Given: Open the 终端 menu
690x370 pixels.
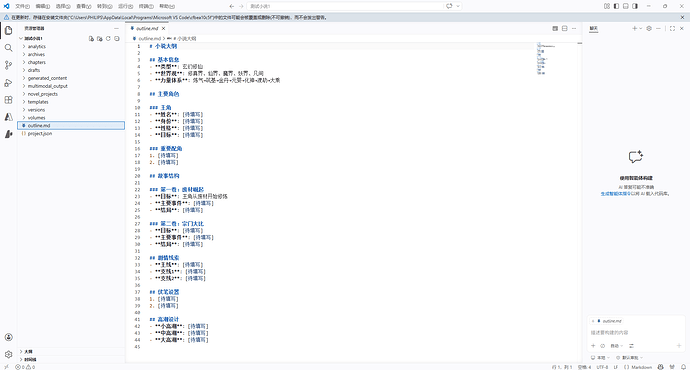Looking at the screenshot, I should coord(146,6).
